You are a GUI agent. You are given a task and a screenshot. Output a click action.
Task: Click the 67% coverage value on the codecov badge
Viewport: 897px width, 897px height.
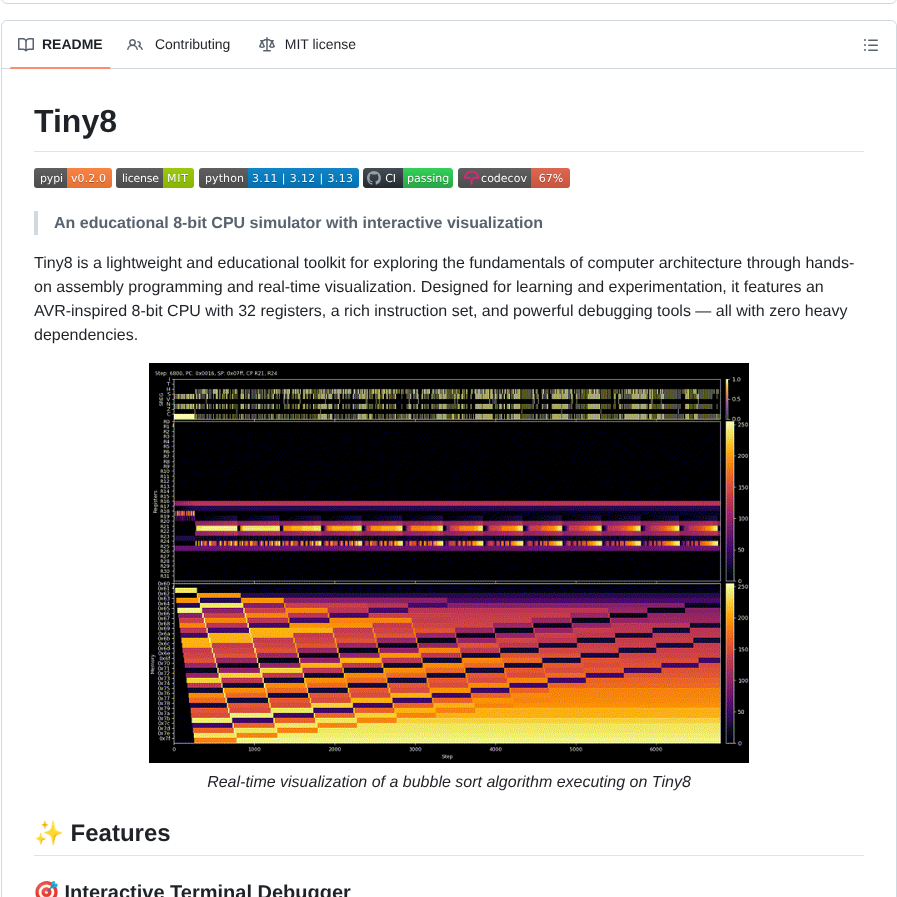550,178
